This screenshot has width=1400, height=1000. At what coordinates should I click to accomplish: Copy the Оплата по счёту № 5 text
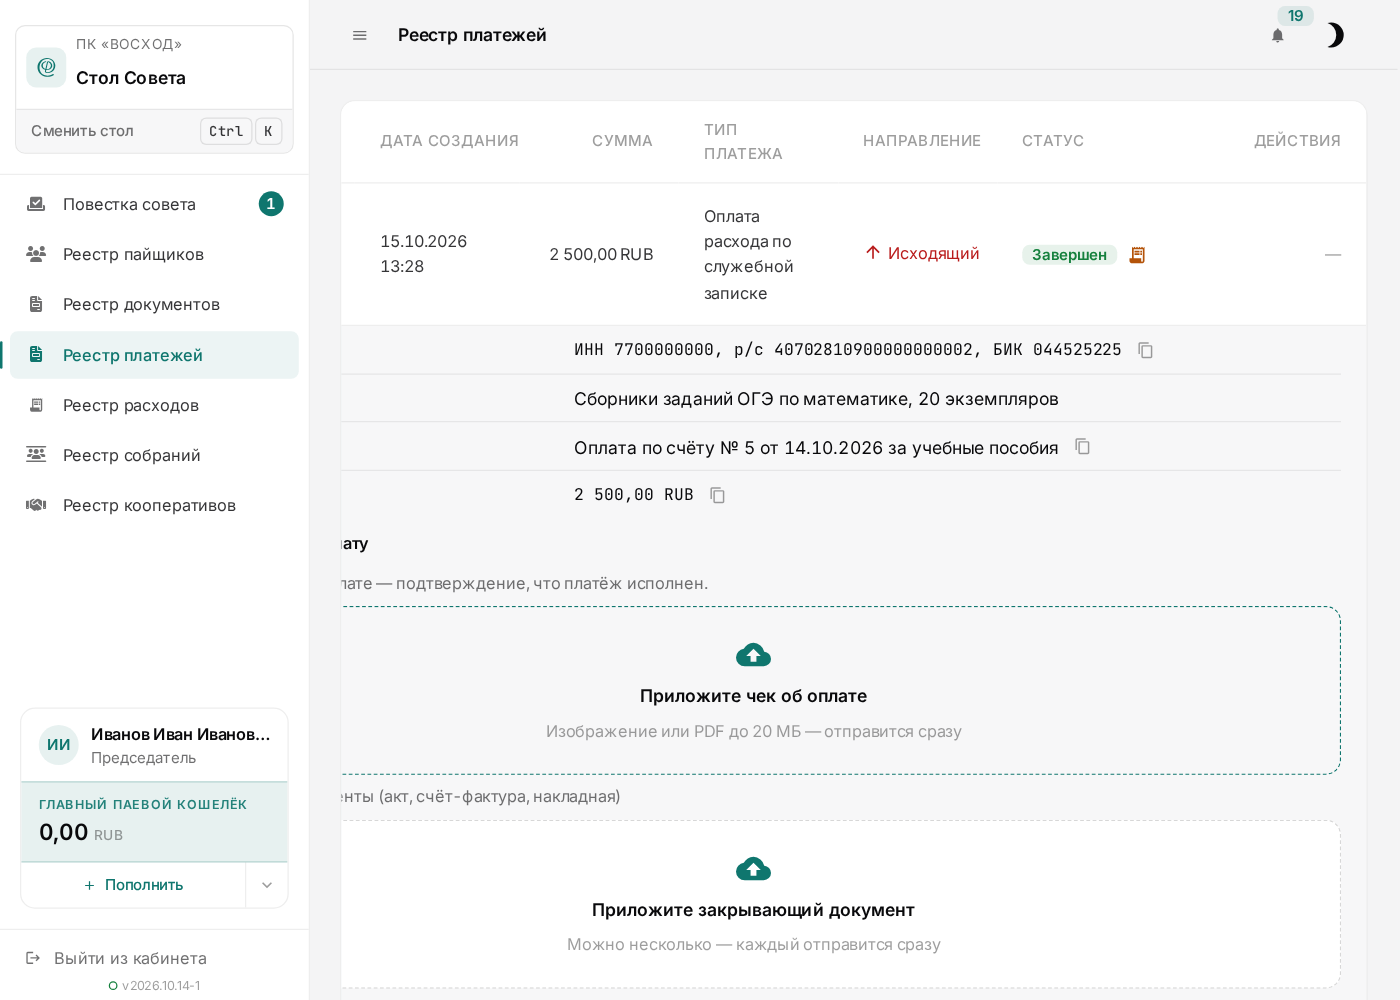pos(1083,446)
